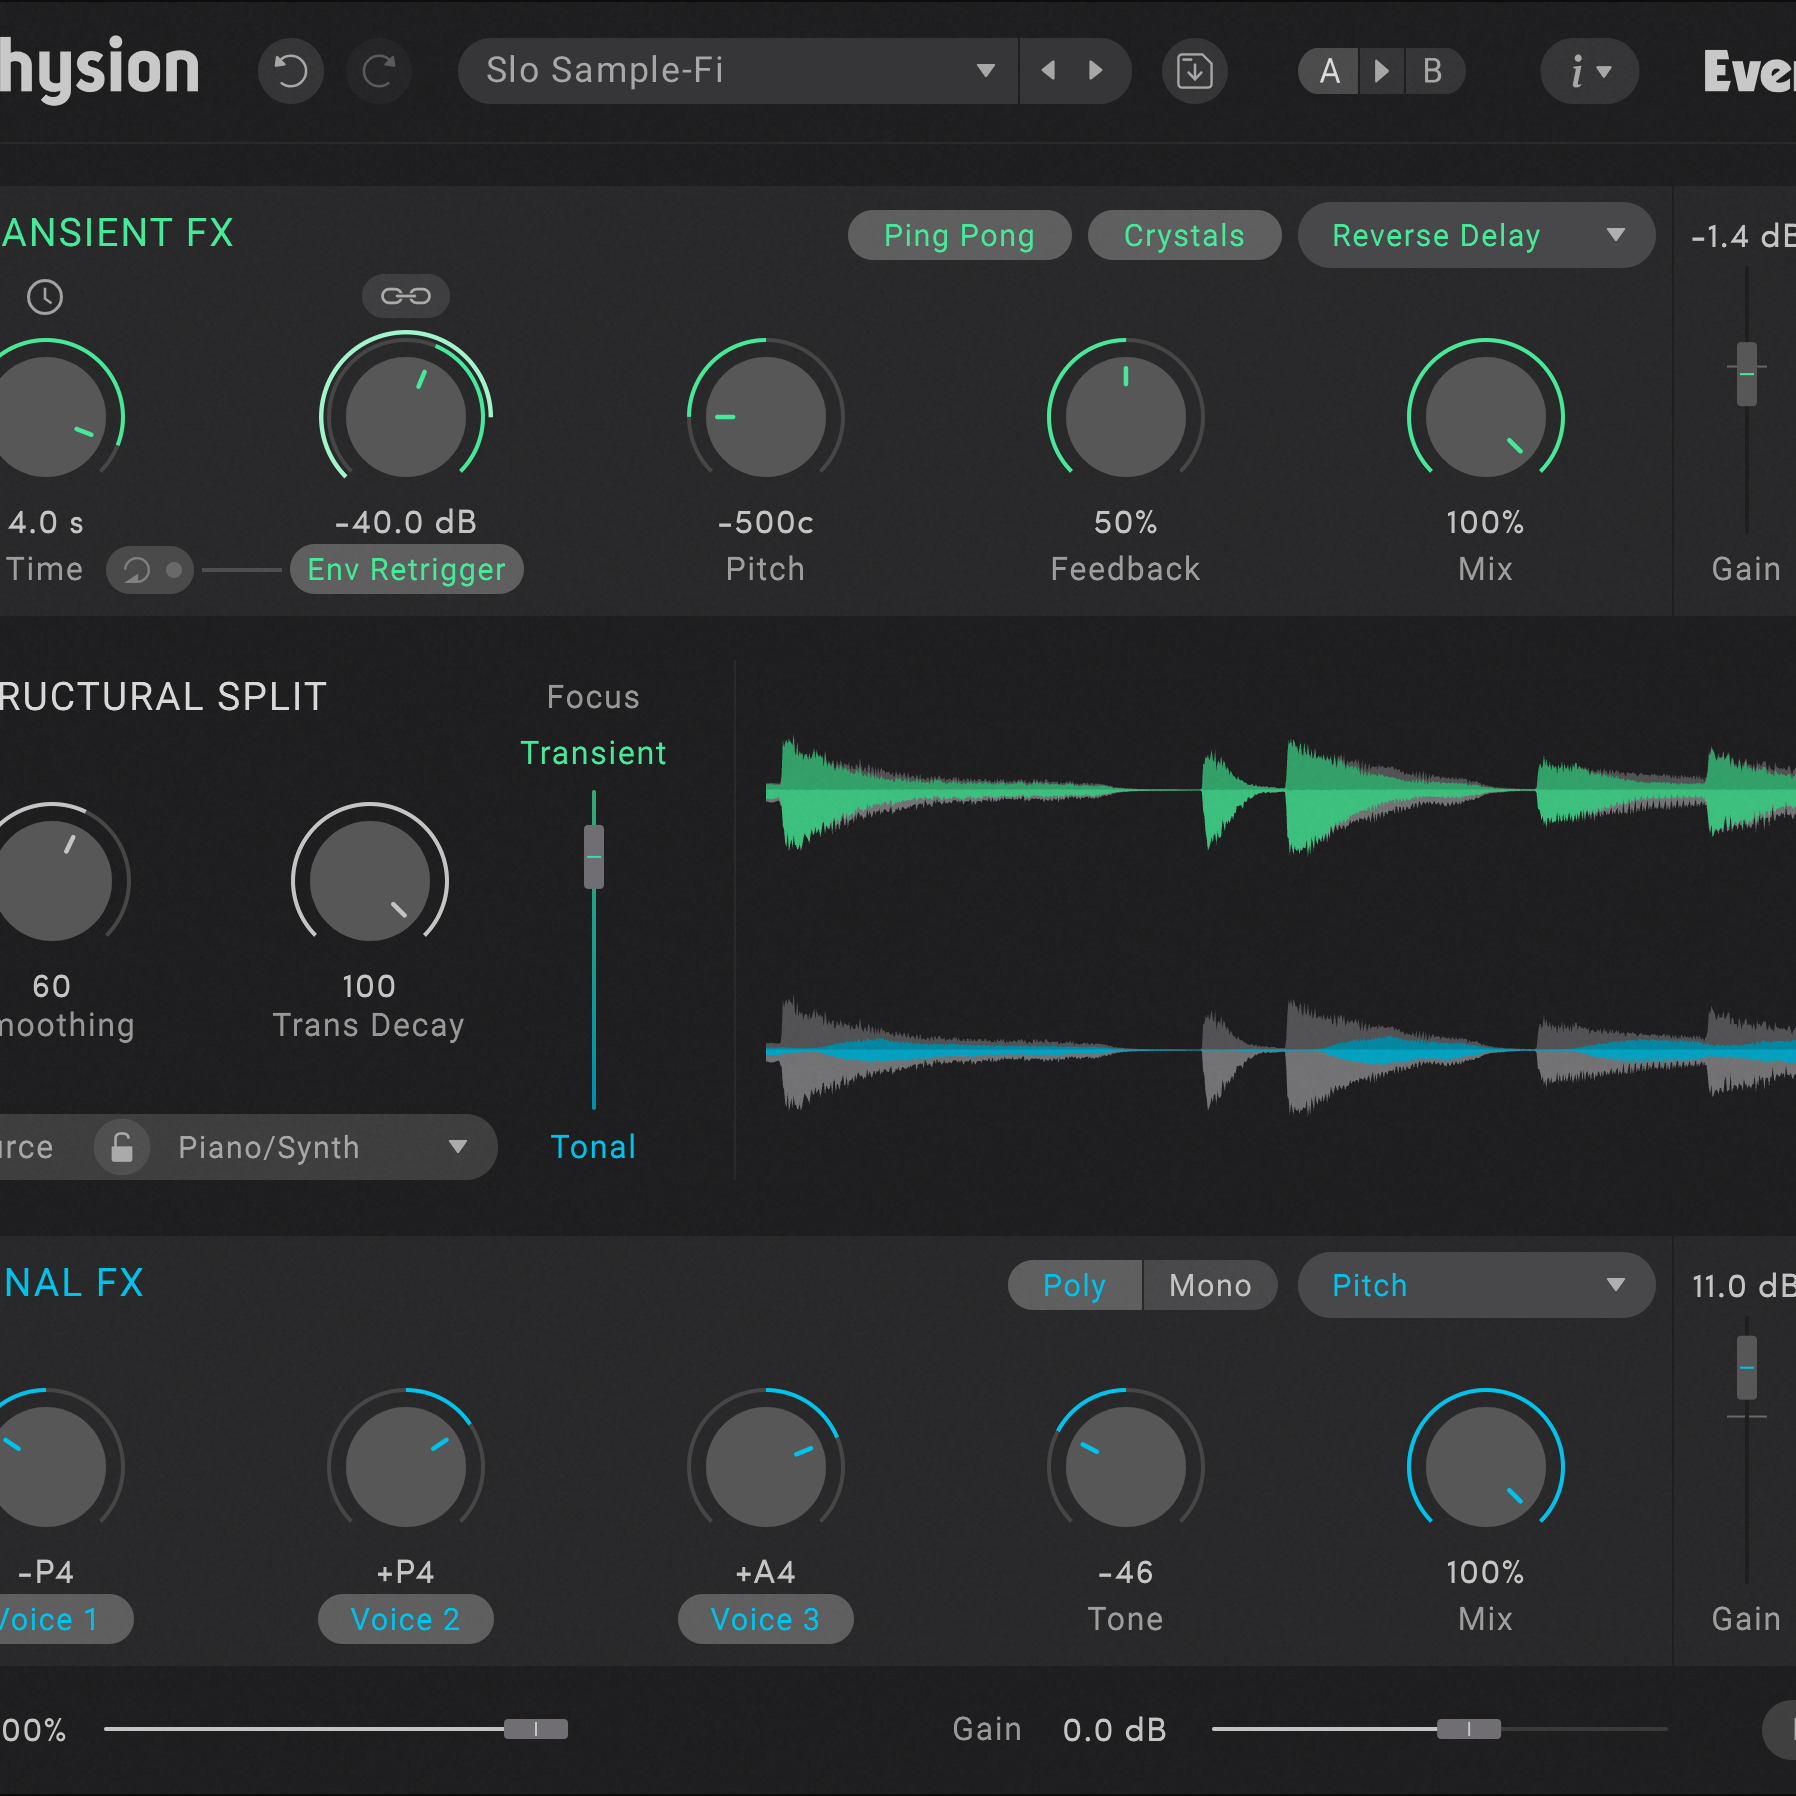Click the next preset arrow
This screenshot has width=1796, height=1796.
(1096, 70)
